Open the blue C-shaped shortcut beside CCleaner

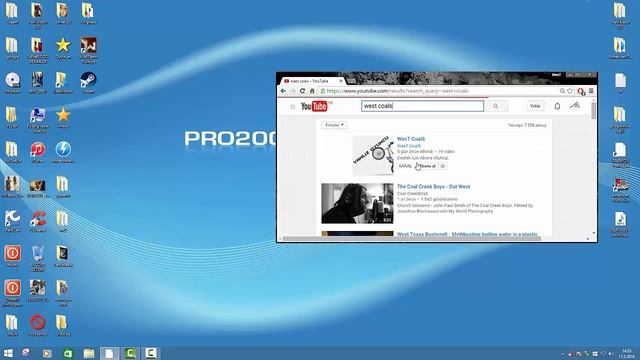12,222
